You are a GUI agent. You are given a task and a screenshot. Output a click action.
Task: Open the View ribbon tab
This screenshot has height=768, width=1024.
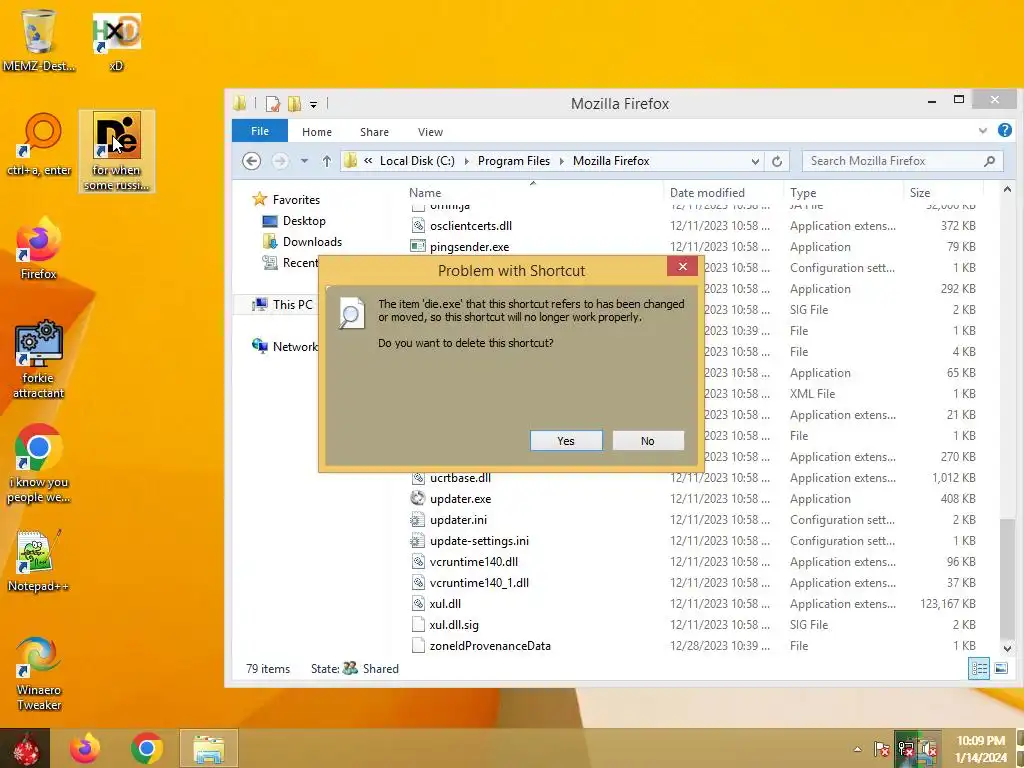point(430,132)
